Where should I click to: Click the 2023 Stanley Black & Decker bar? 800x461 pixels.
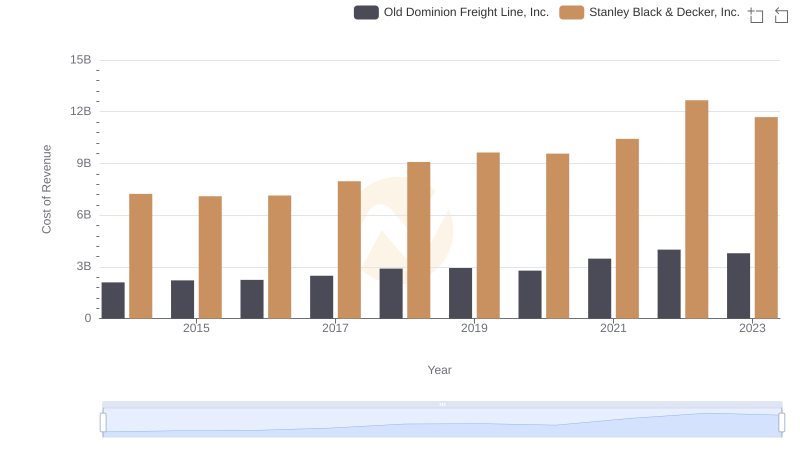pos(766,218)
